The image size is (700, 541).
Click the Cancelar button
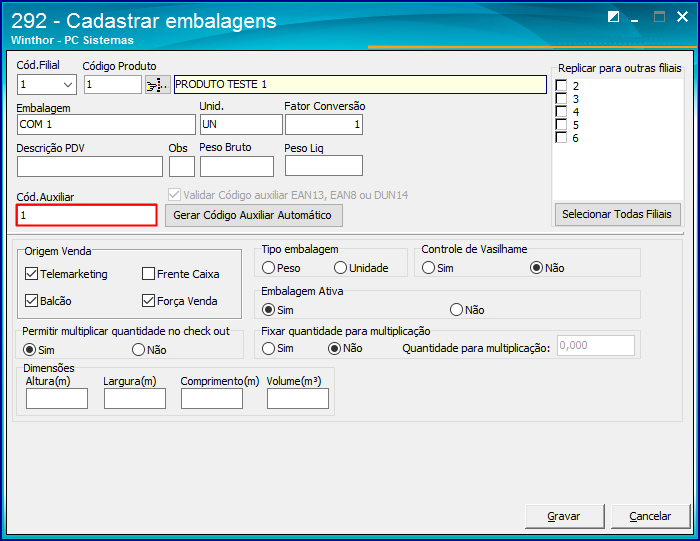[x=650, y=516]
